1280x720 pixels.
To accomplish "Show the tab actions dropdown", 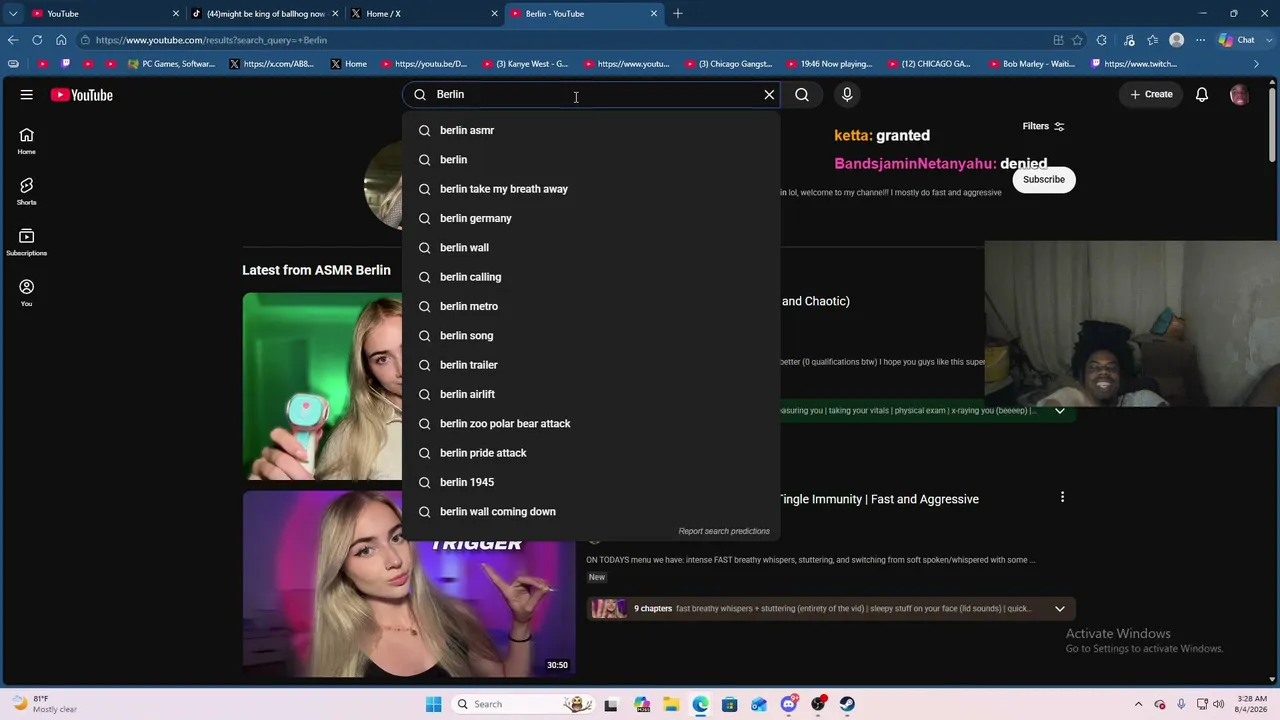I will 13,14.
